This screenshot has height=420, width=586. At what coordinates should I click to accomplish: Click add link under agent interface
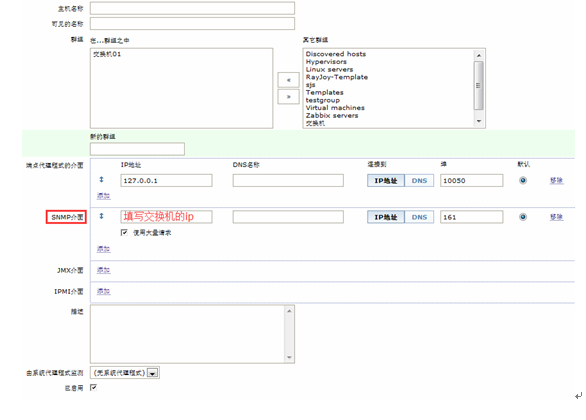[x=104, y=196]
